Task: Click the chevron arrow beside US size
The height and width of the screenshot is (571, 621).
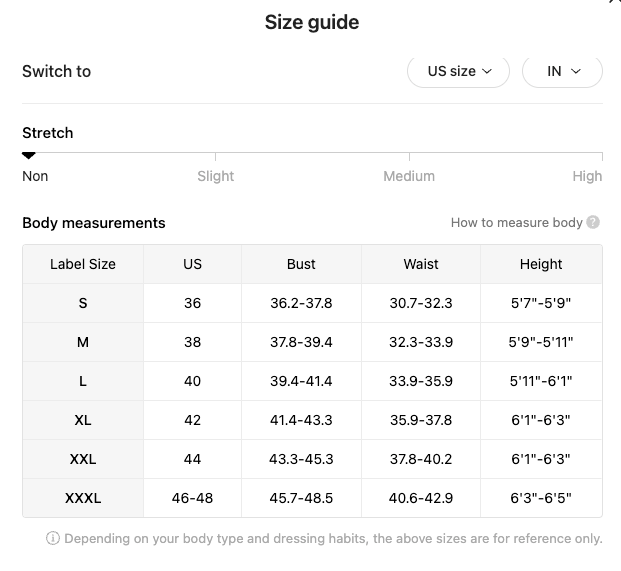Action: pyautogui.click(x=487, y=71)
